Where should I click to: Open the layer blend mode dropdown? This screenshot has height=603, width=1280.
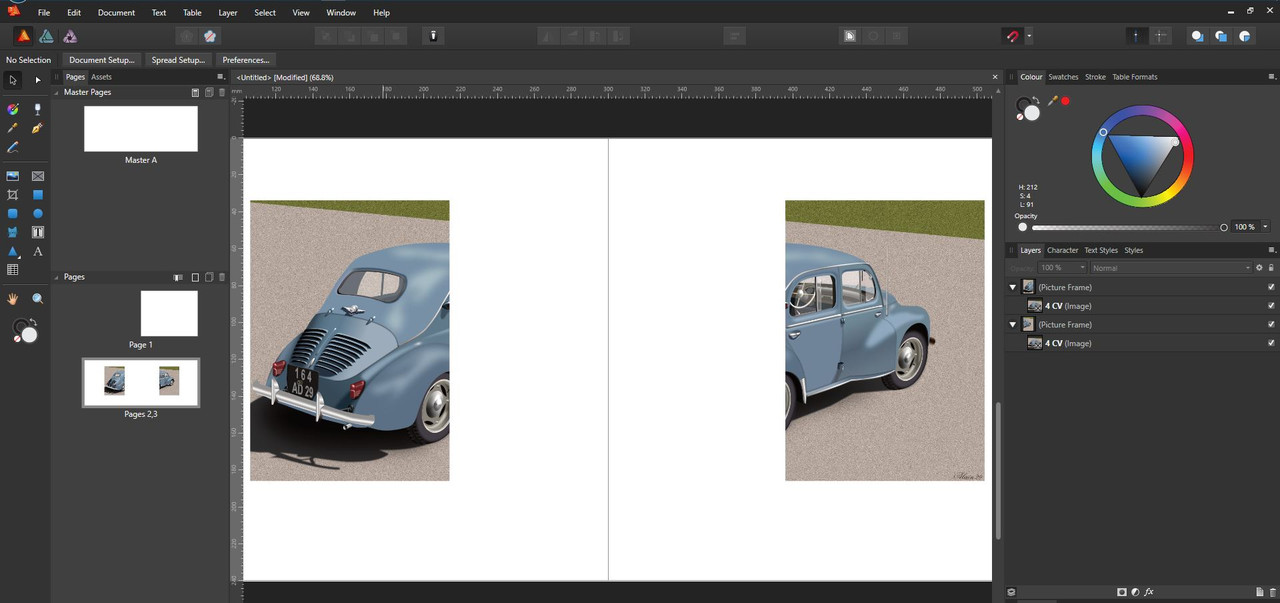pyautogui.click(x=1170, y=268)
